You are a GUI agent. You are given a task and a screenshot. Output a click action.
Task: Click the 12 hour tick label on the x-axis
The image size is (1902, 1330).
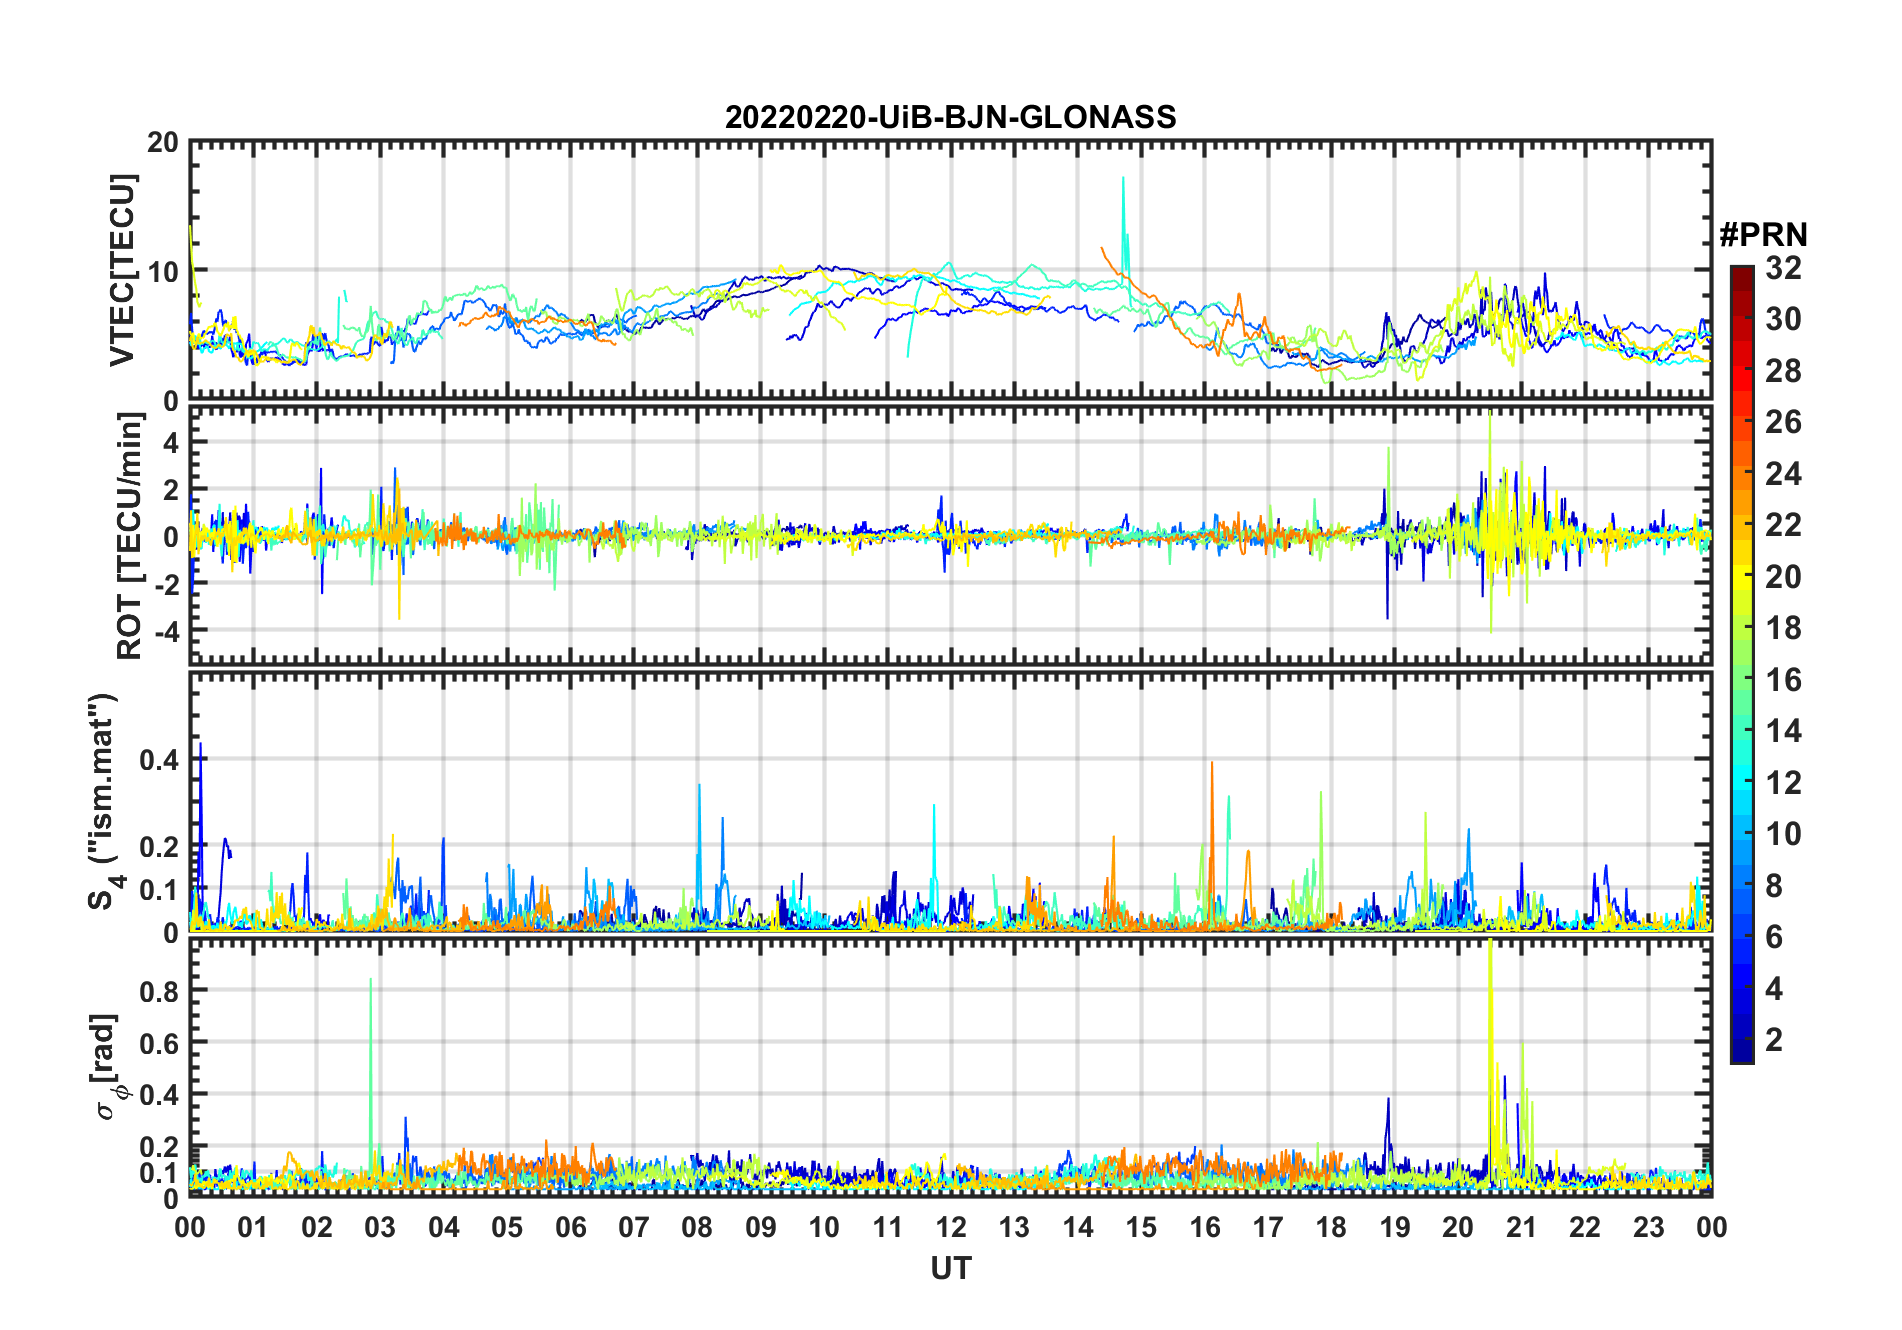click(950, 1227)
